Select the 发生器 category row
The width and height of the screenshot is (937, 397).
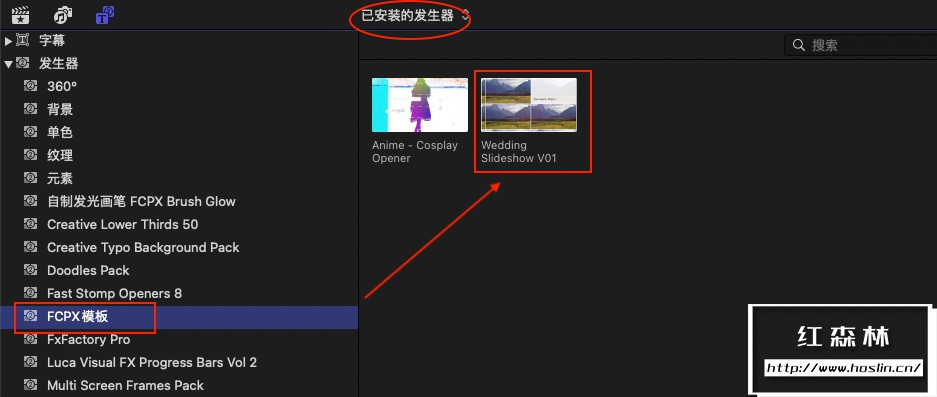click(x=179, y=63)
